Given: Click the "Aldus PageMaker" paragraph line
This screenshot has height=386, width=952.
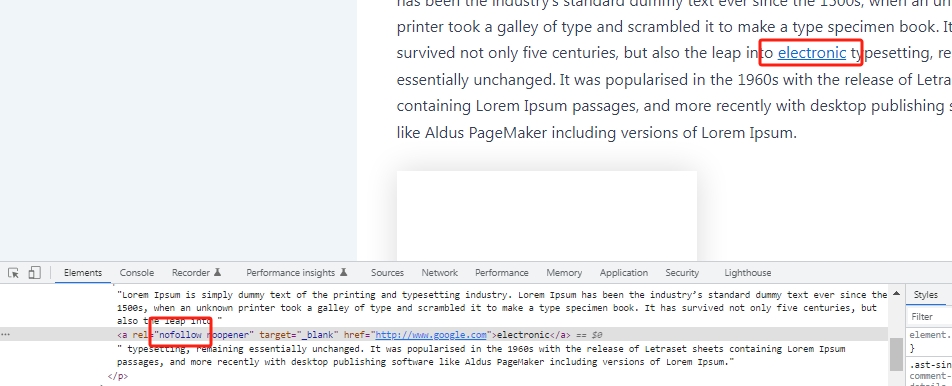Looking at the screenshot, I should [x=596, y=132].
